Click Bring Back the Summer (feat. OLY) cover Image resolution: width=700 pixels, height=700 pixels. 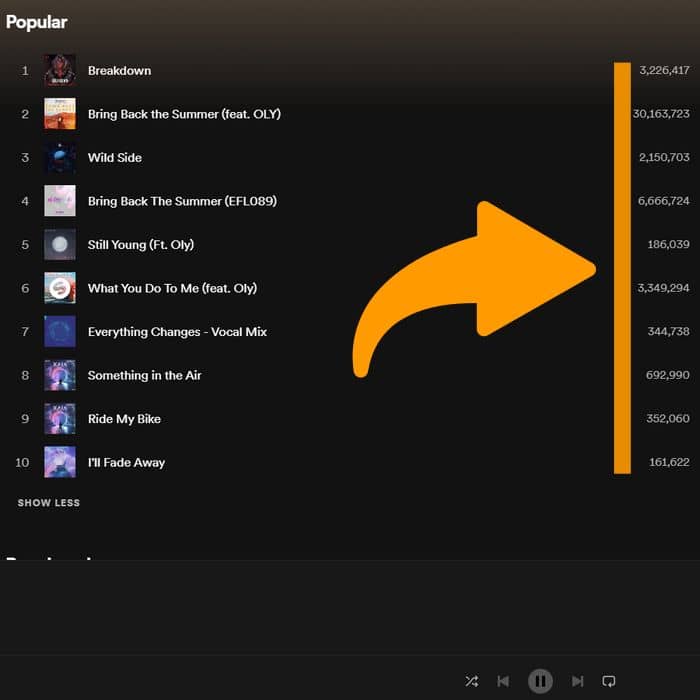click(x=60, y=114)
